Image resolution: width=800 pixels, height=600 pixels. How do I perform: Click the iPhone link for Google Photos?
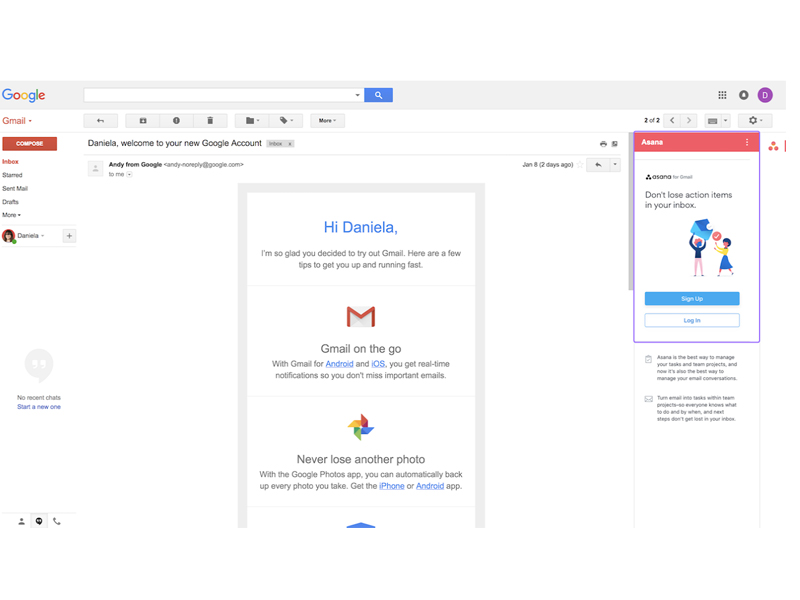click(x=392, y=486)
